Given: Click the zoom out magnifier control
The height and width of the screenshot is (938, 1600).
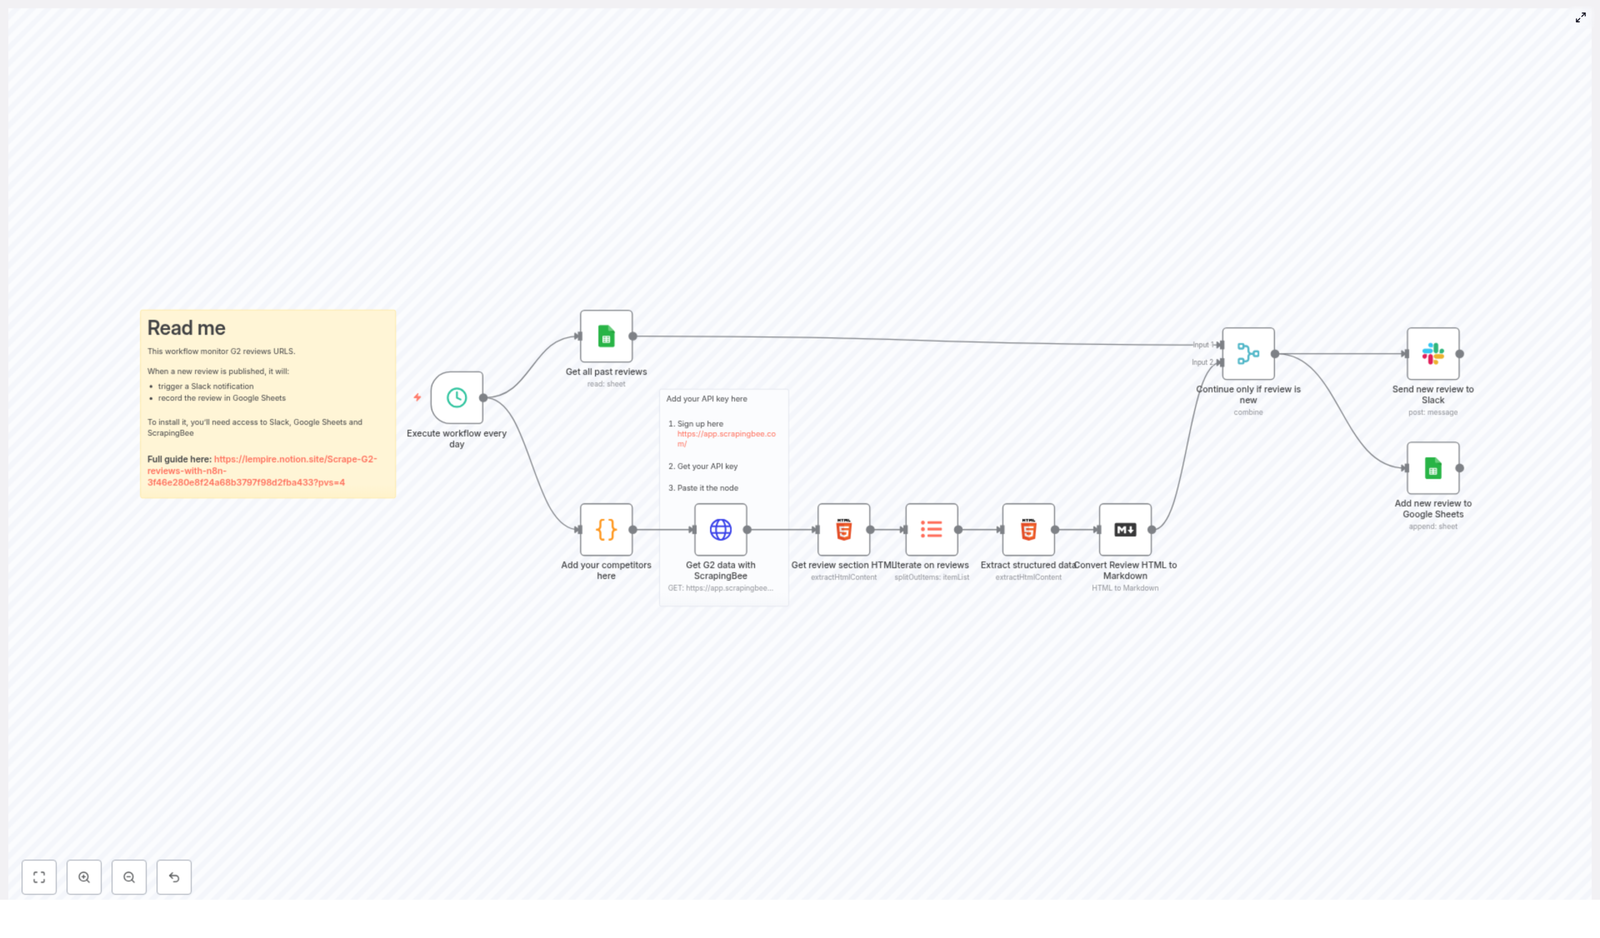Looking at the screenshot, I should click(129, 877).
